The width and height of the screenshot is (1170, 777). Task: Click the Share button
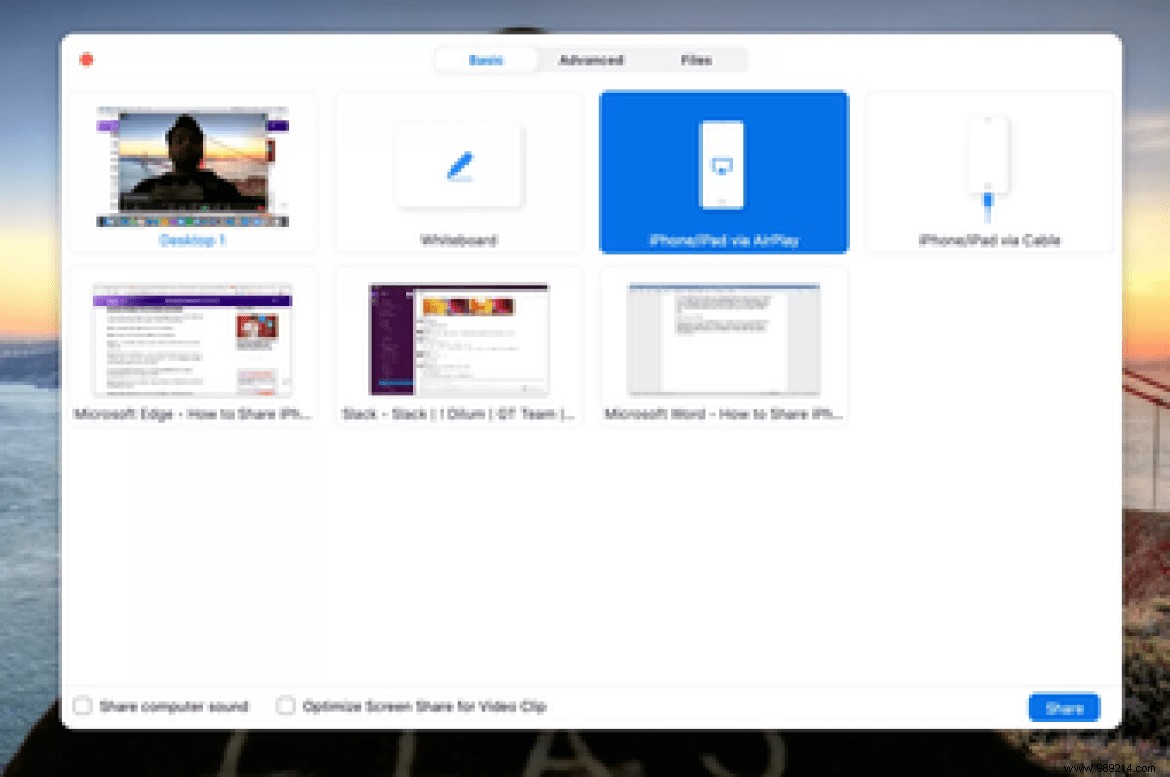click(1063, 707)
